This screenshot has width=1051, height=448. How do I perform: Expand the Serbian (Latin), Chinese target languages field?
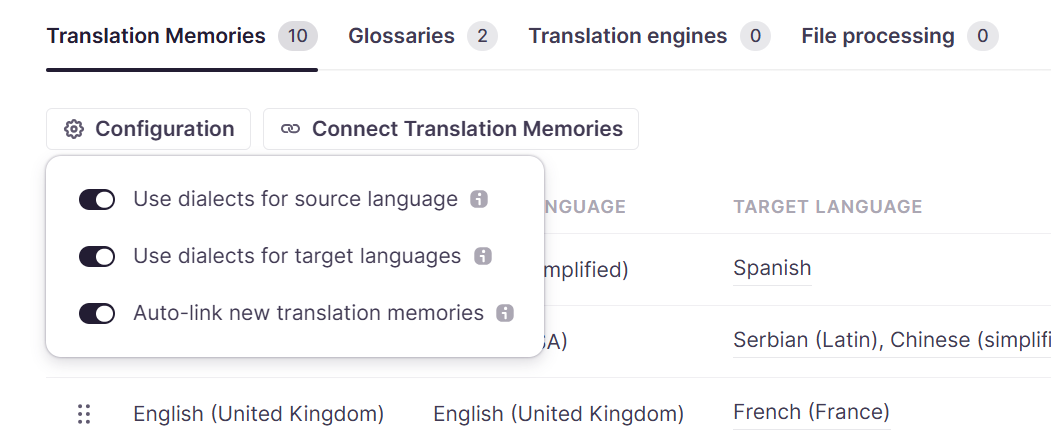tap(891, 340)
